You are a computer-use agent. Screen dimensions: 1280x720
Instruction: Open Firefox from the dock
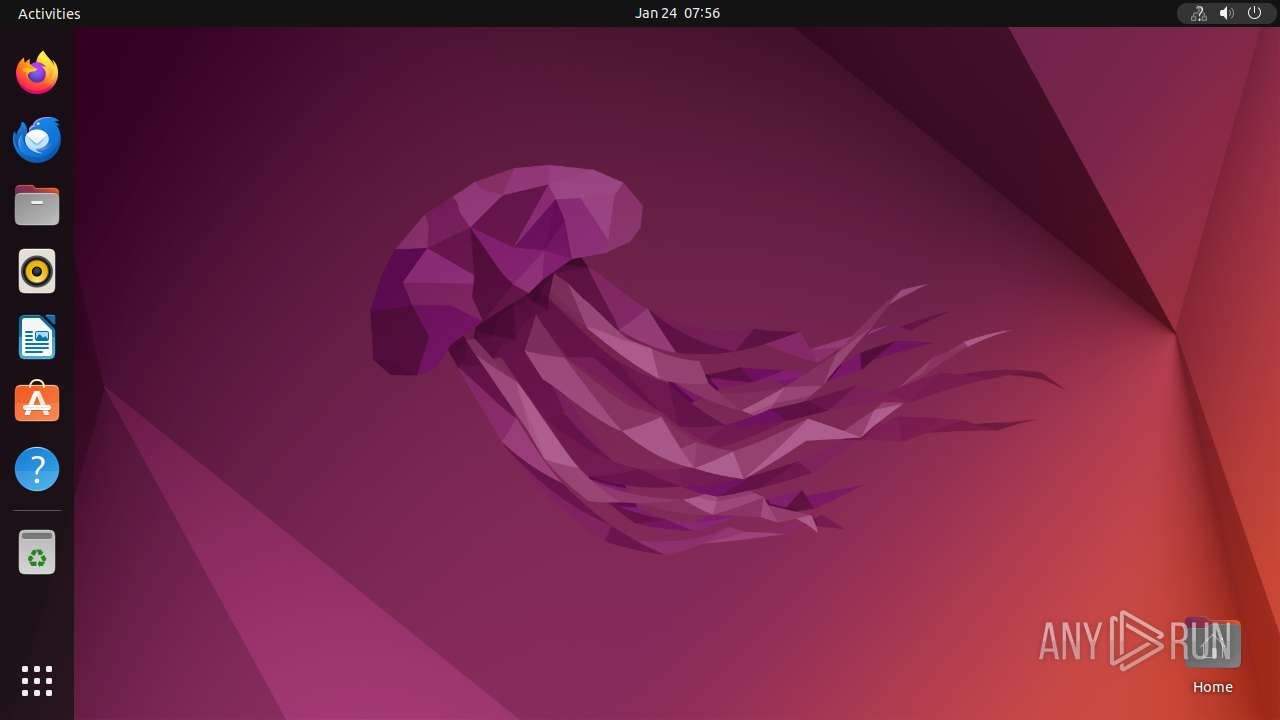click(37, 73)
